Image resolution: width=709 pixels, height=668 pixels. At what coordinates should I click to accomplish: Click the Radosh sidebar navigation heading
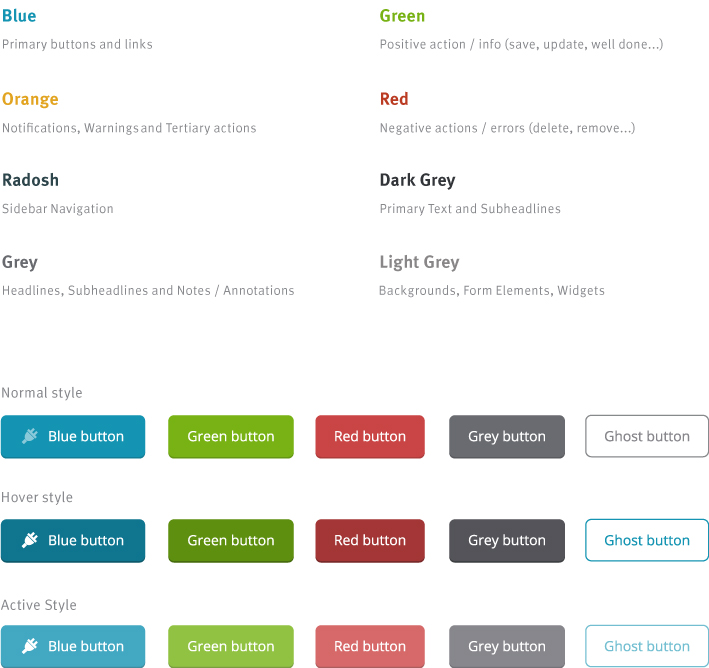(x=30, y=180)
